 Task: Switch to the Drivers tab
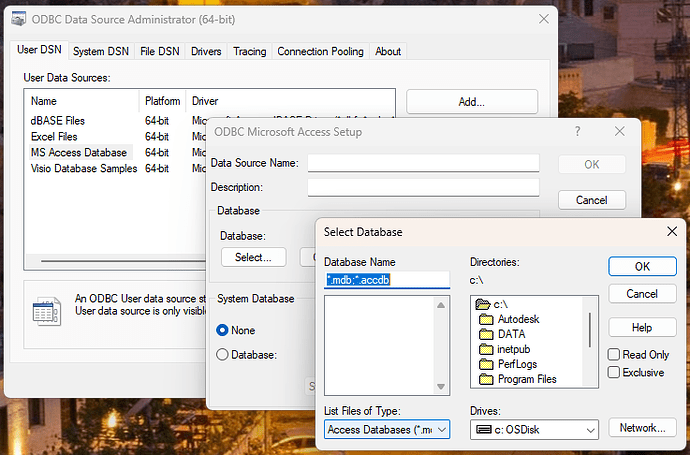tap(206, 51)
